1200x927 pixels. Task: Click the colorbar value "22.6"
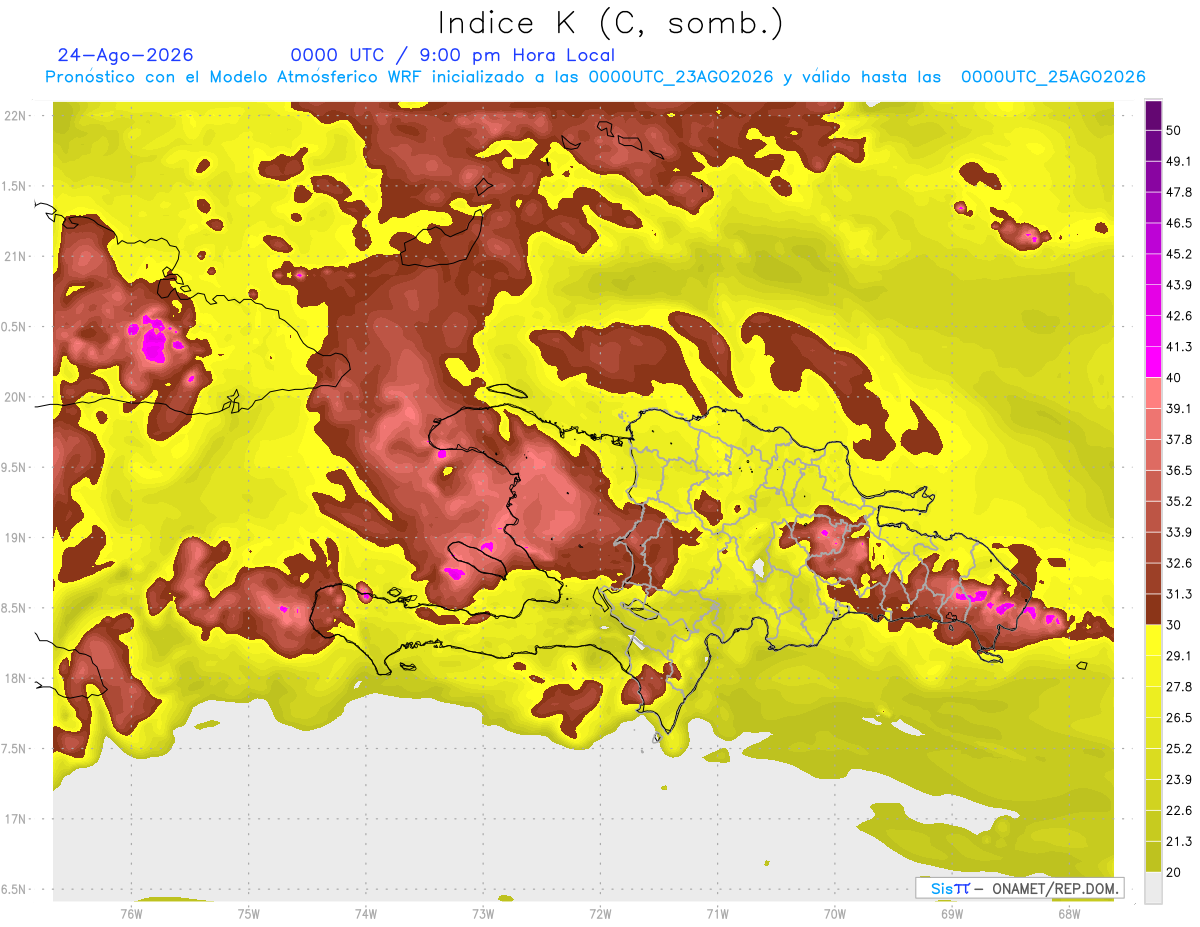(x=1179, y=810)
